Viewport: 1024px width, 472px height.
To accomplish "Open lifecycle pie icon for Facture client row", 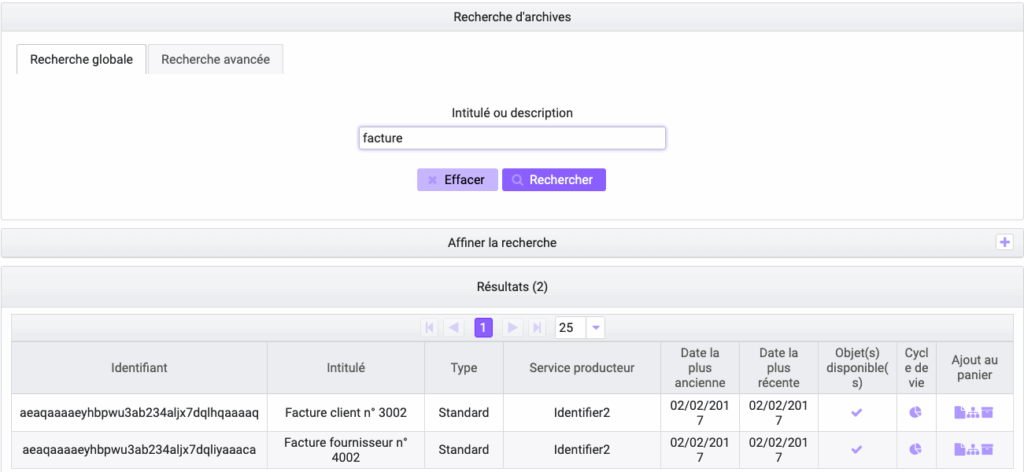I will tap(916, 412).
